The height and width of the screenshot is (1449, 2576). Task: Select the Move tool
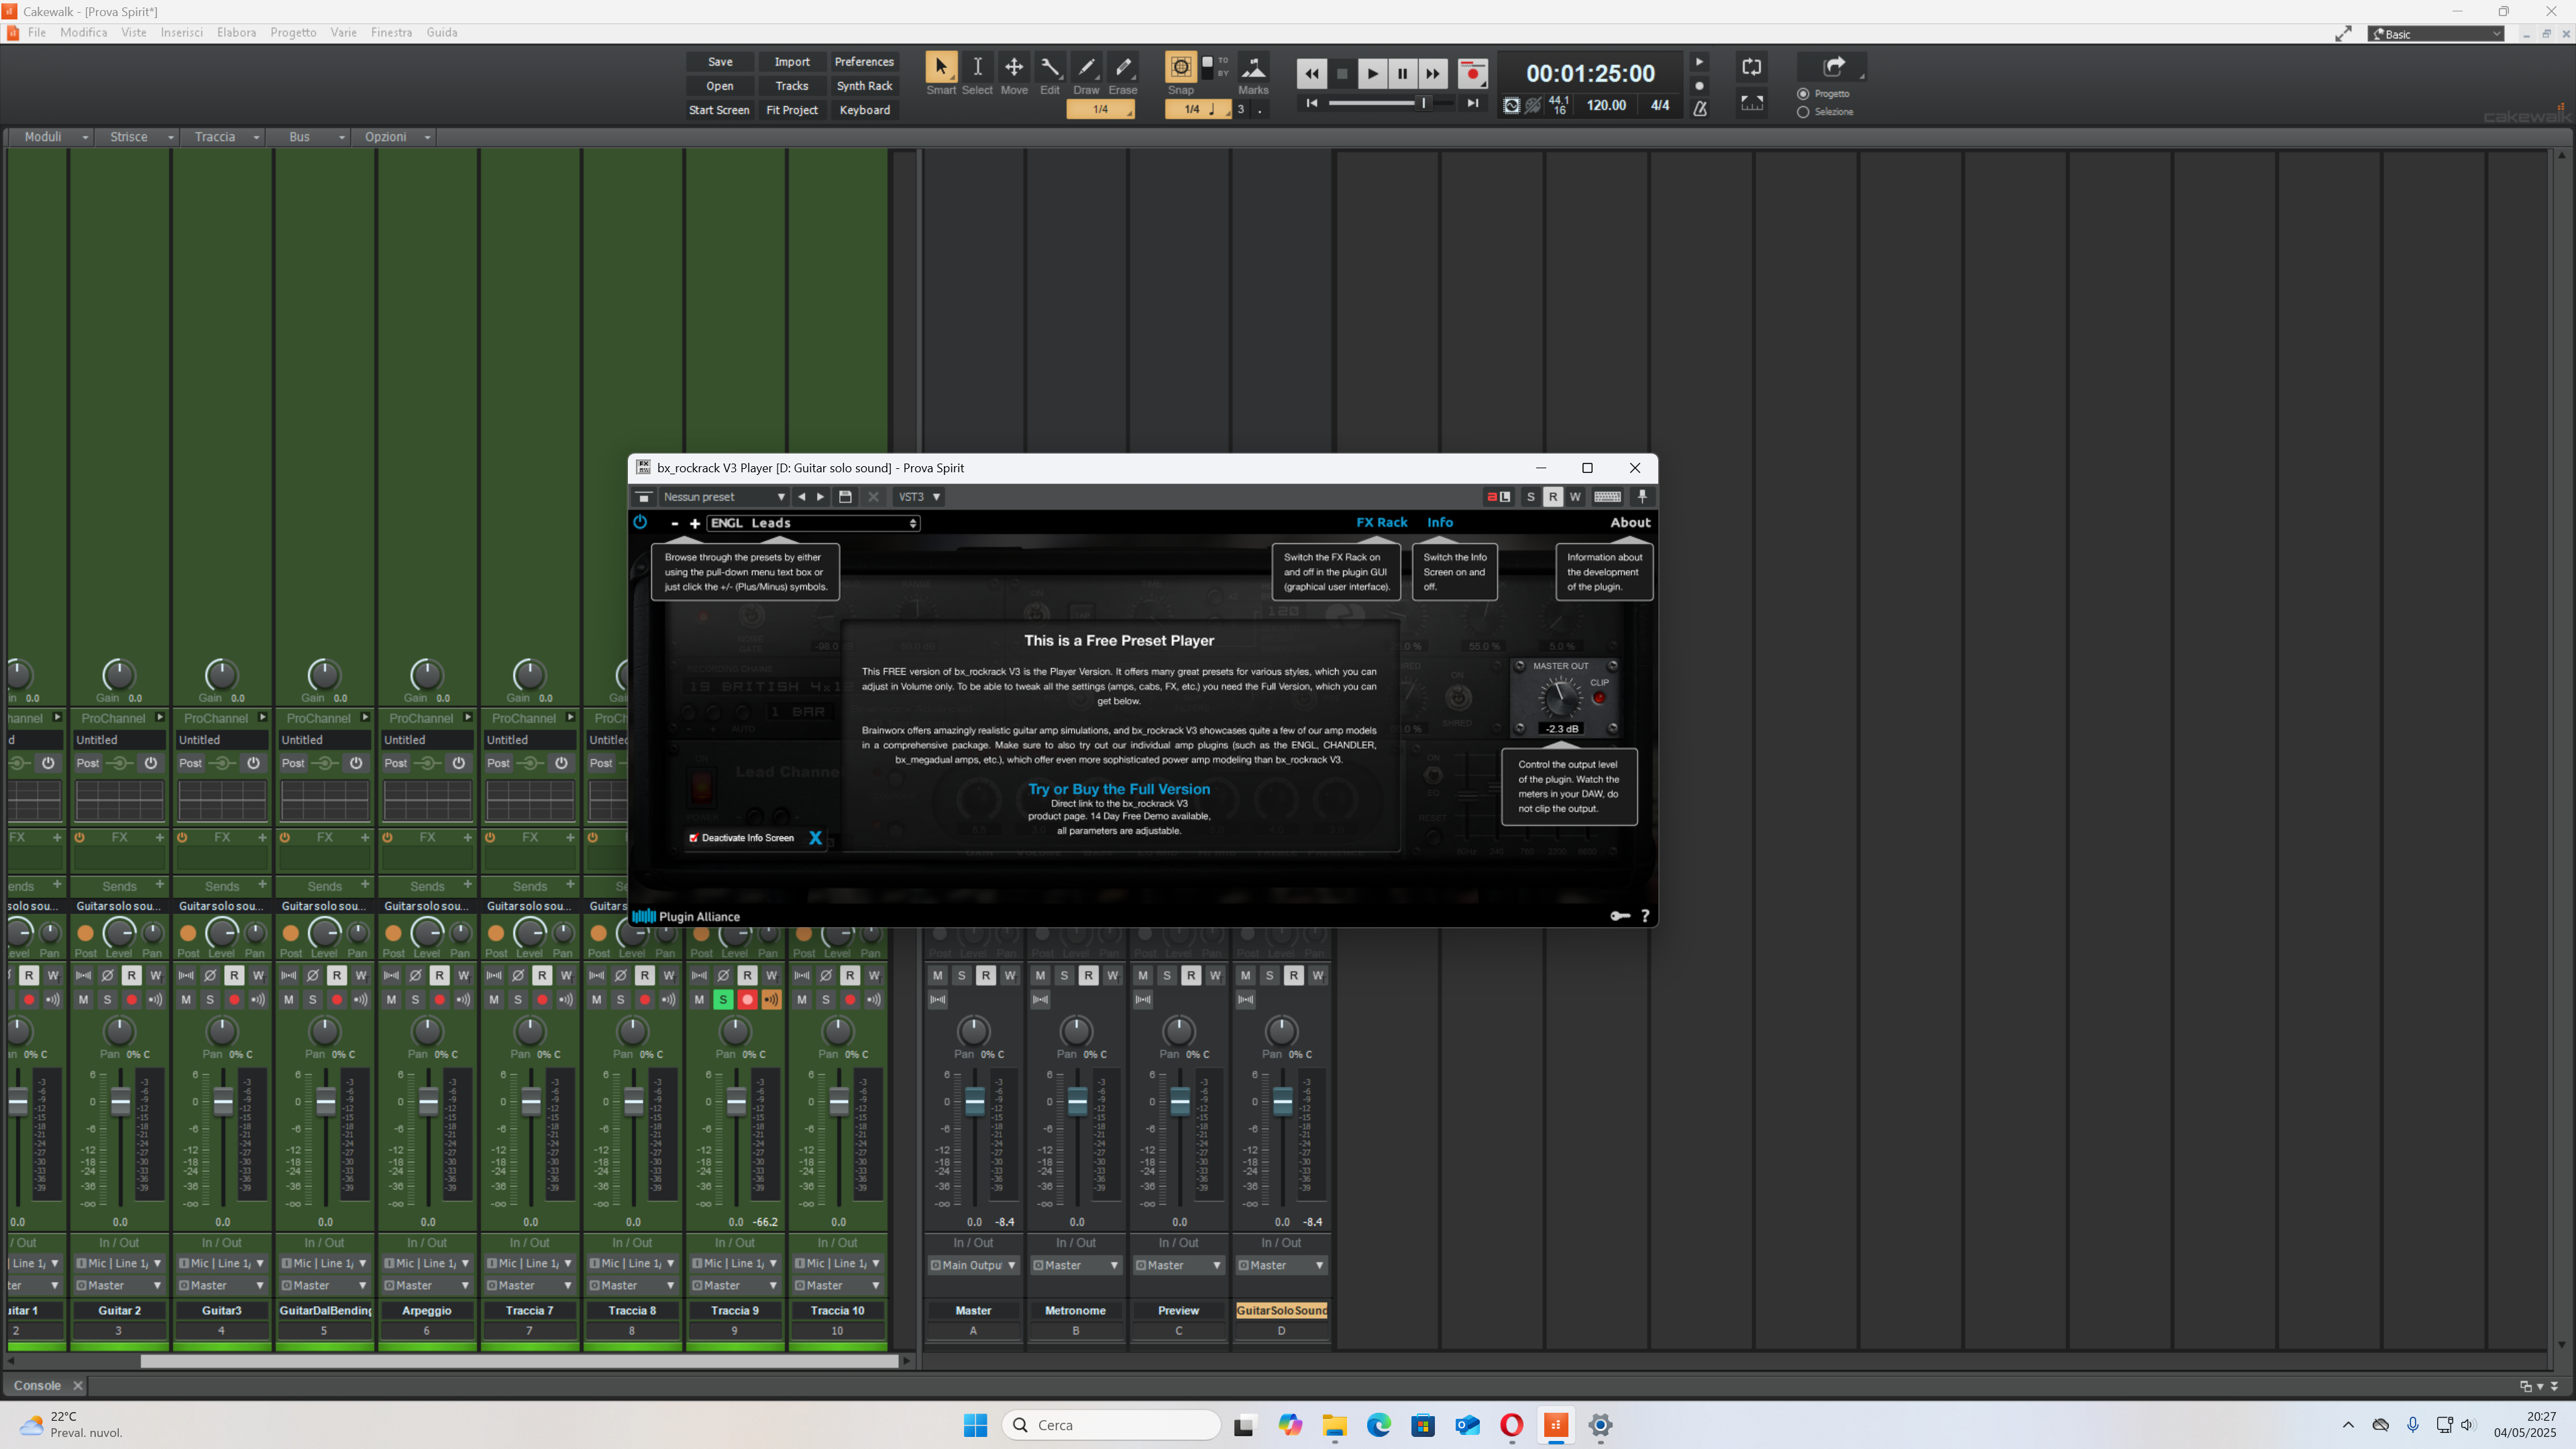1013,68
